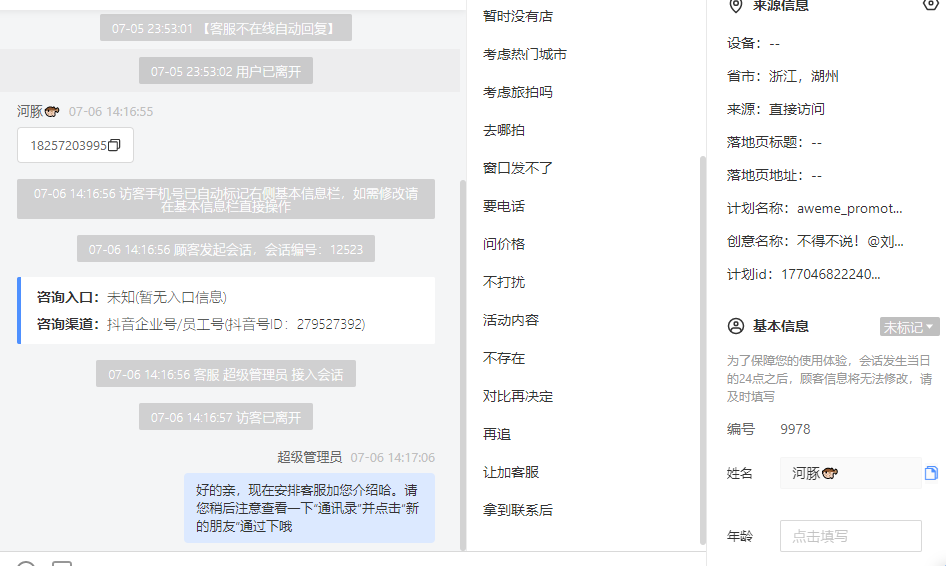The image size is (946, 566).
Task: Choose quick reply 对比再决定
Action: 518,396
